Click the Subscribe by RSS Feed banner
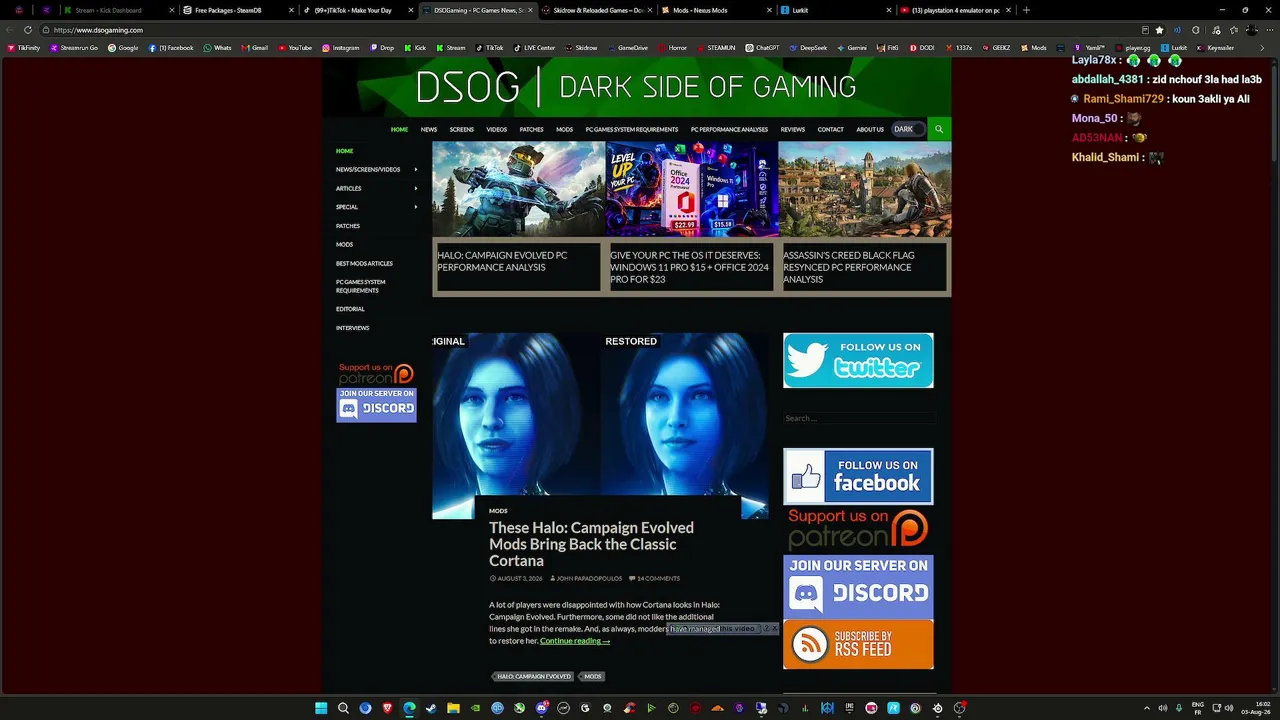1280x720 pixels. (858, 645)
